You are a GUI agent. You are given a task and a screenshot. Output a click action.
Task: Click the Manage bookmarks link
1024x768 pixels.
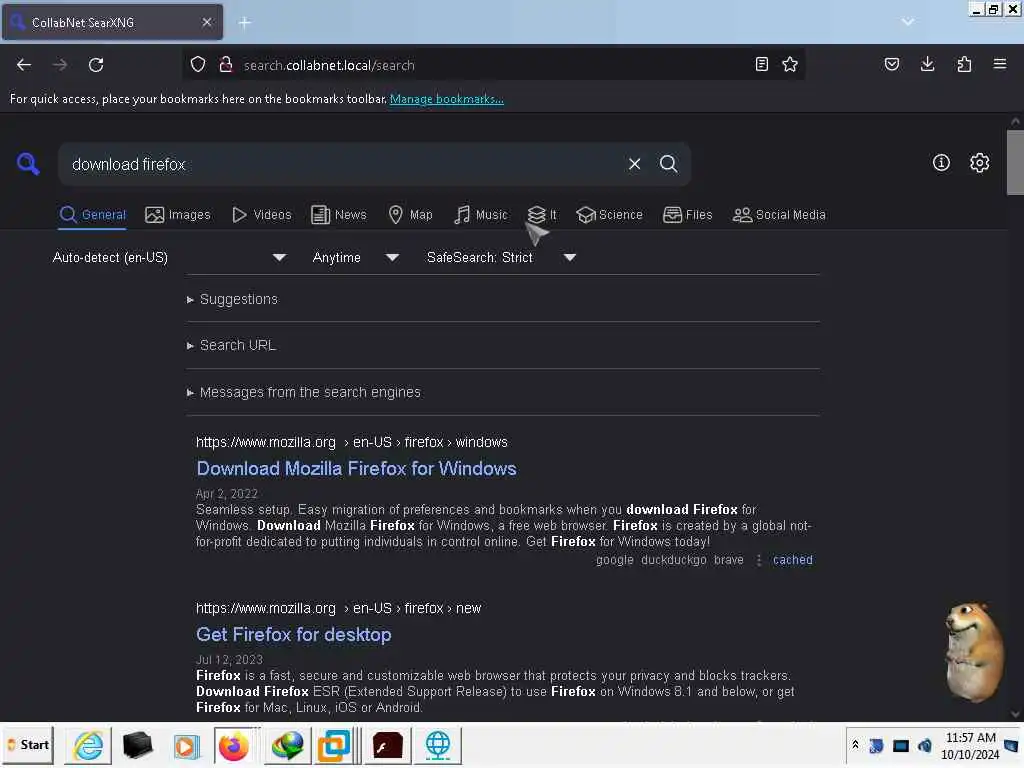coord(447,99)
